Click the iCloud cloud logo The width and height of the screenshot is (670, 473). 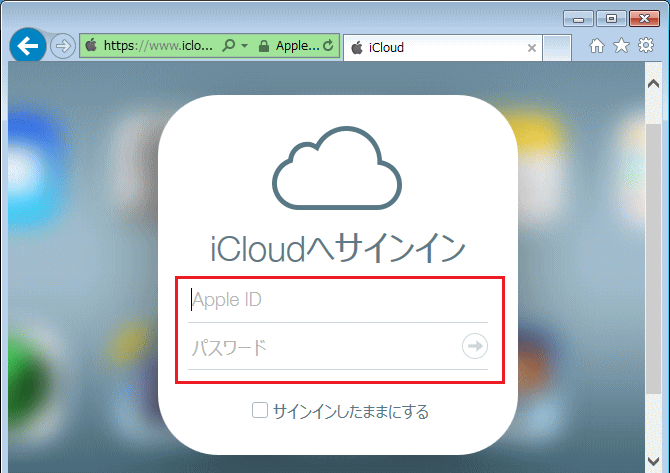tap(337, 168)
